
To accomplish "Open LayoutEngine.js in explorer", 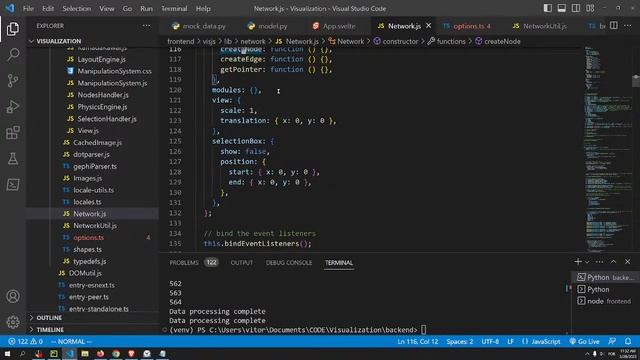I will click(x=101, y=59).
